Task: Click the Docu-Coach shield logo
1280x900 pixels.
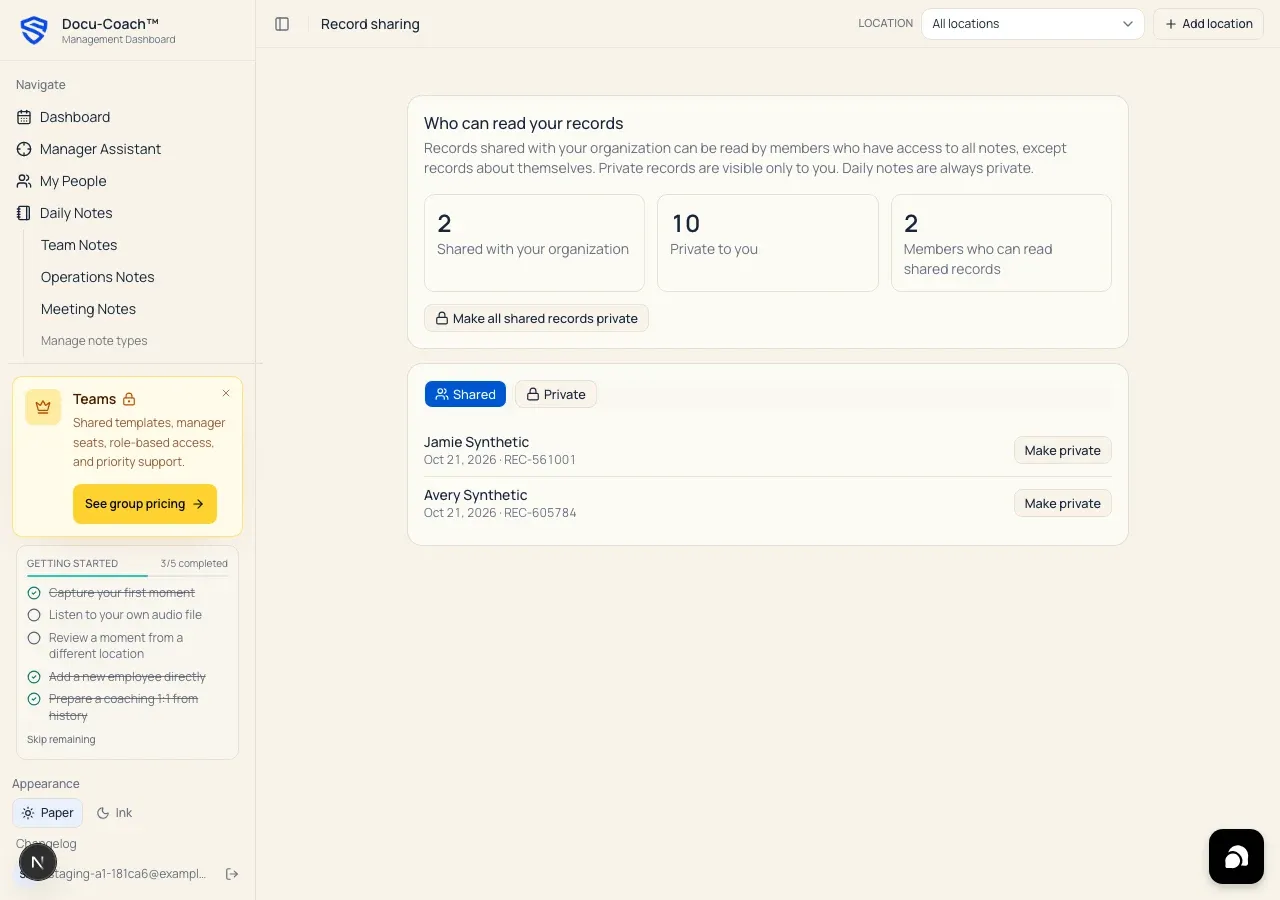Action: pos(34,30)
